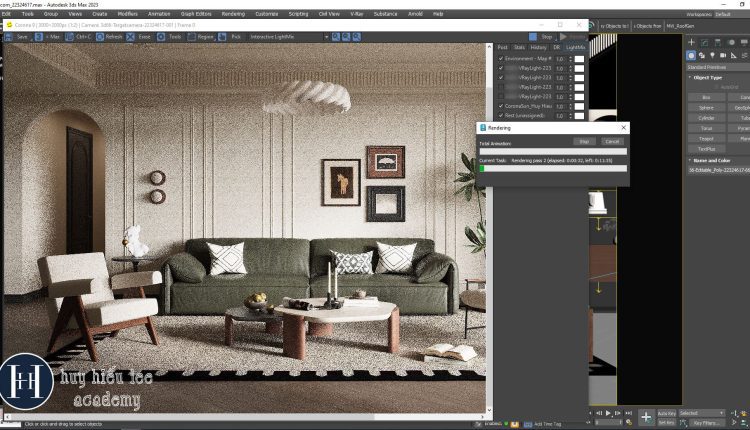Click the Refresh icon in the frame buffer

[100, 37]
